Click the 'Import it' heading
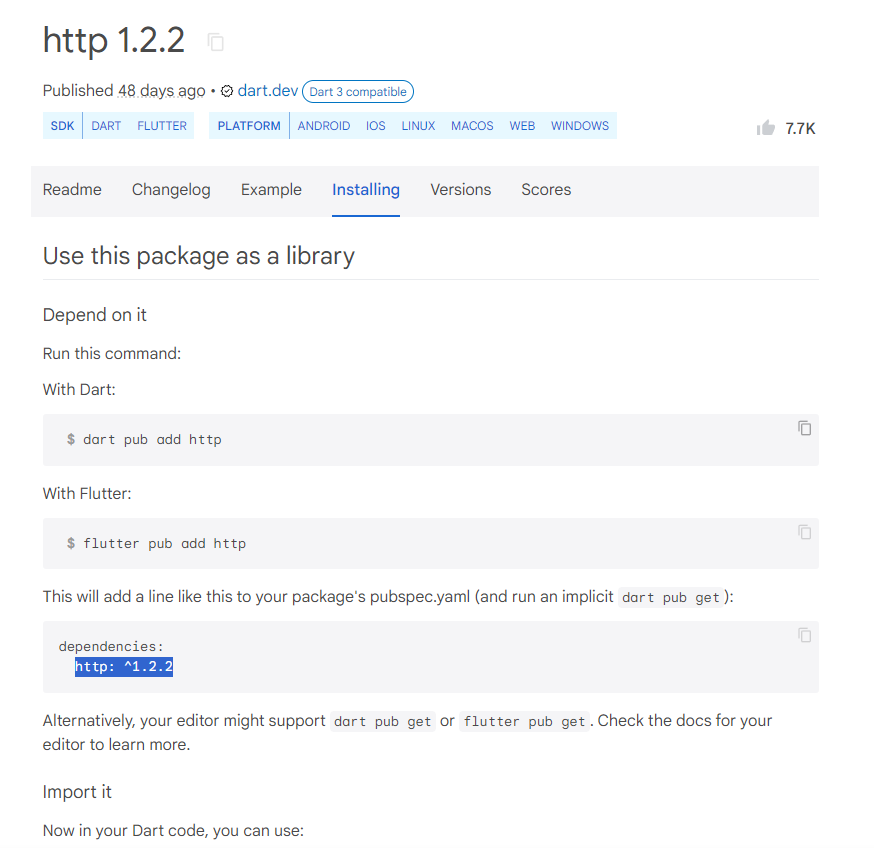 [77, 792]
